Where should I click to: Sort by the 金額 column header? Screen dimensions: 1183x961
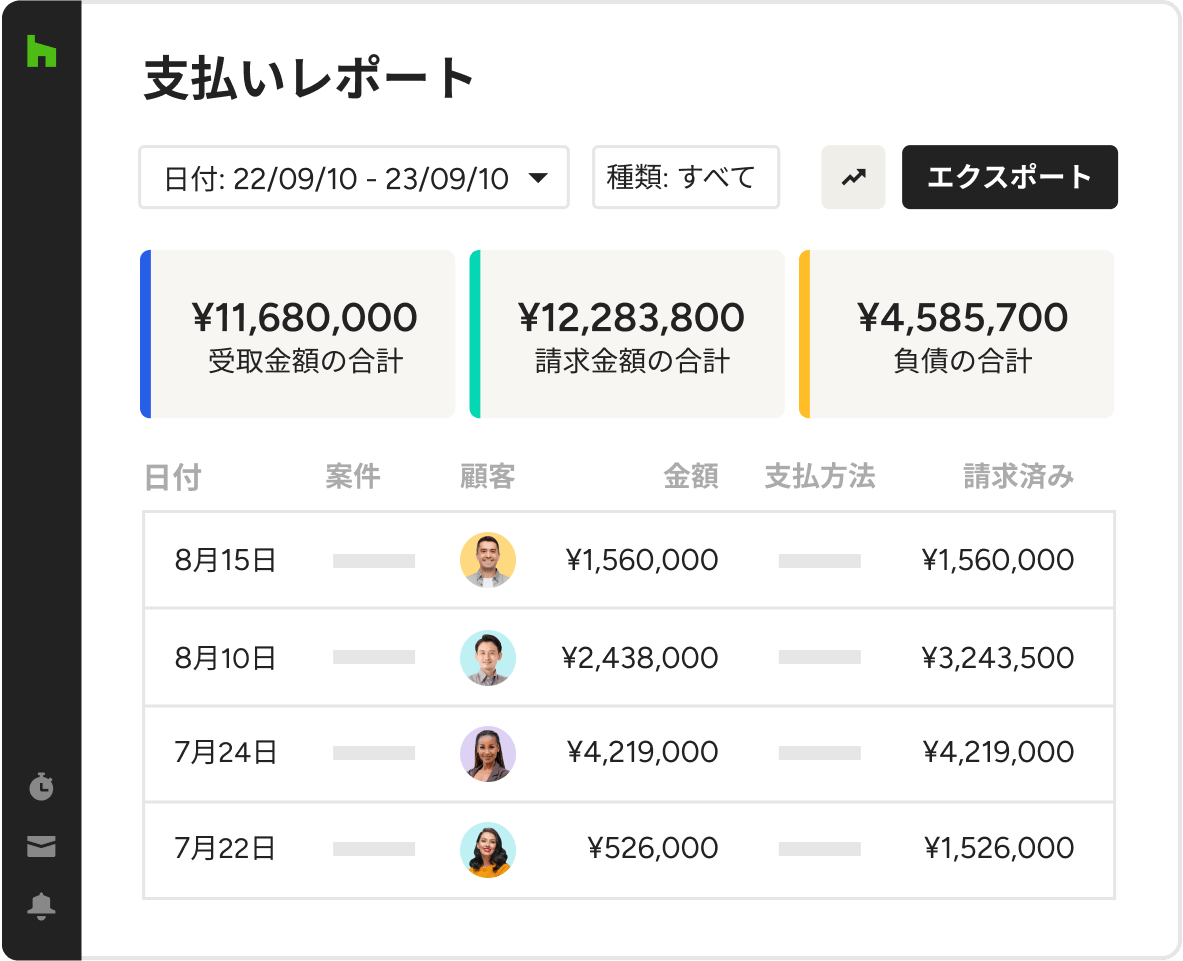[x=690, y=477]
